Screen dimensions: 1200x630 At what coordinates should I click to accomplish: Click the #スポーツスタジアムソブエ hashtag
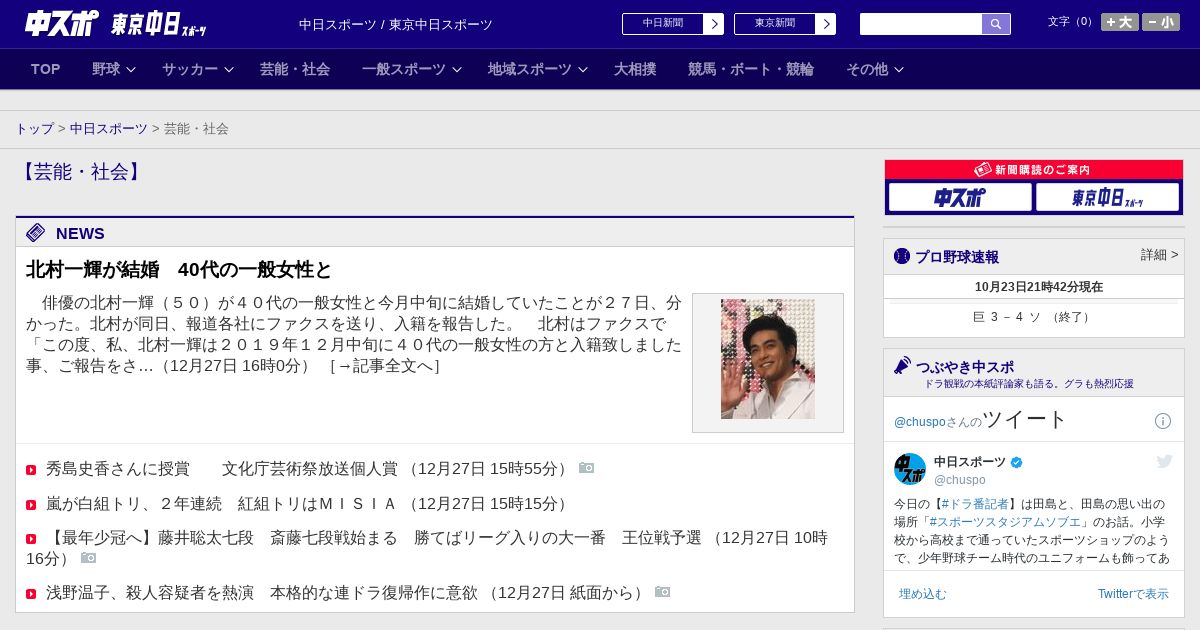click(1006, 522)
